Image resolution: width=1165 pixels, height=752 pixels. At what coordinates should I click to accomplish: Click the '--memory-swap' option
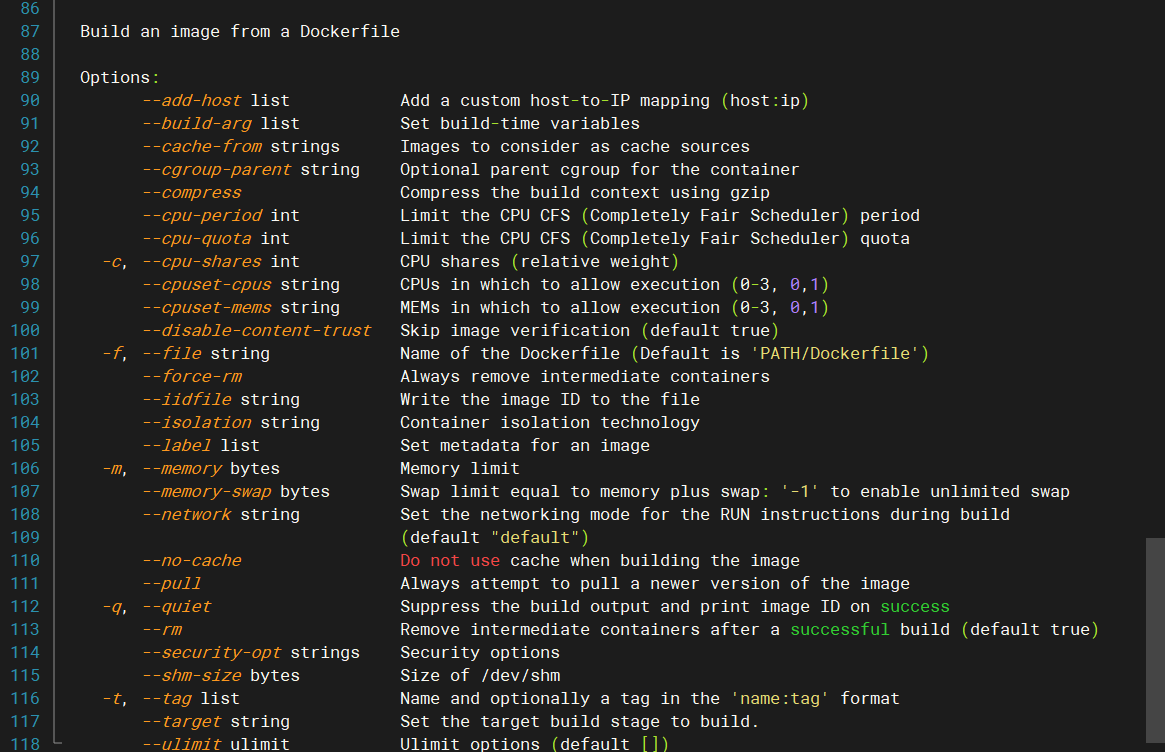pyautogui.click(x=207, y=492)
